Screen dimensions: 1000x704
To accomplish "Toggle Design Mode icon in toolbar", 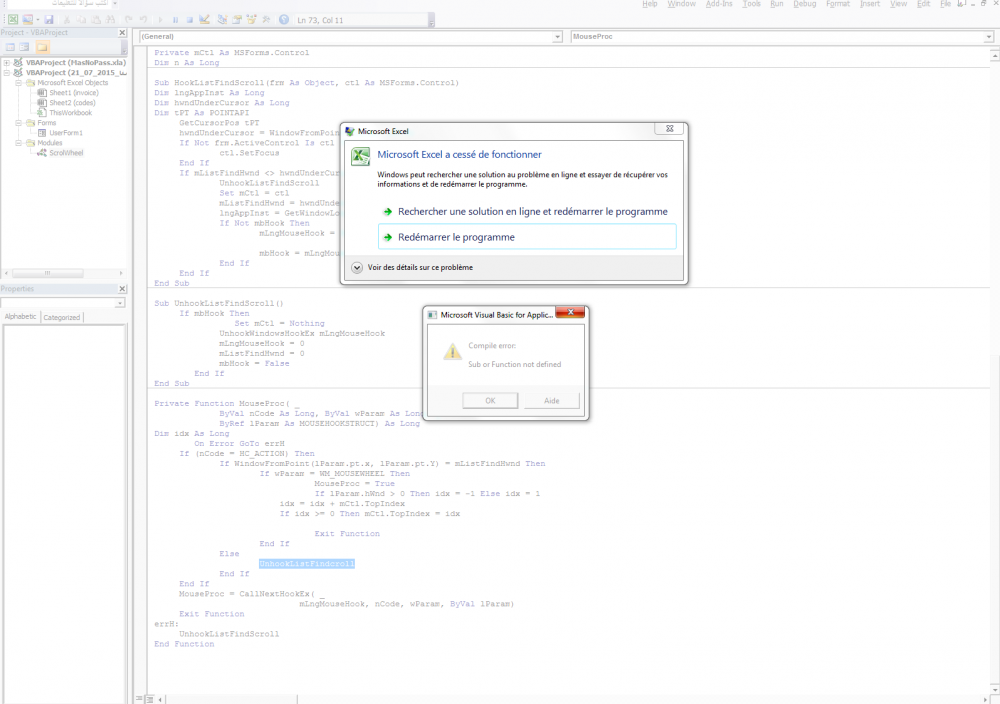I will coord(205,19).
